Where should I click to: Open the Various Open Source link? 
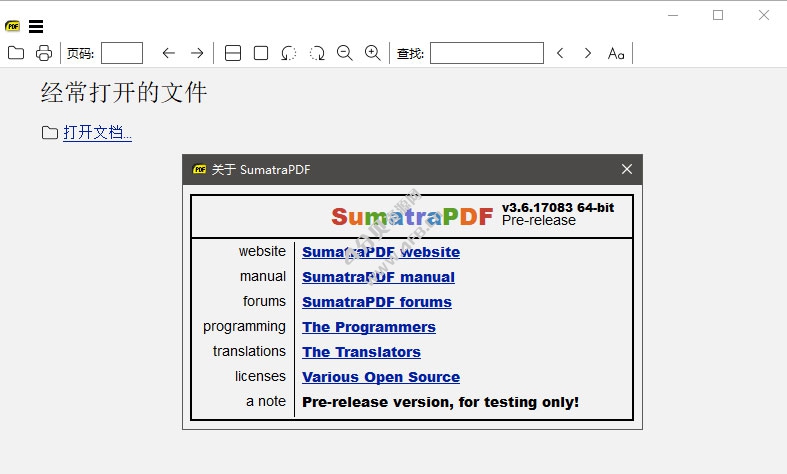(x=381, y=377)
